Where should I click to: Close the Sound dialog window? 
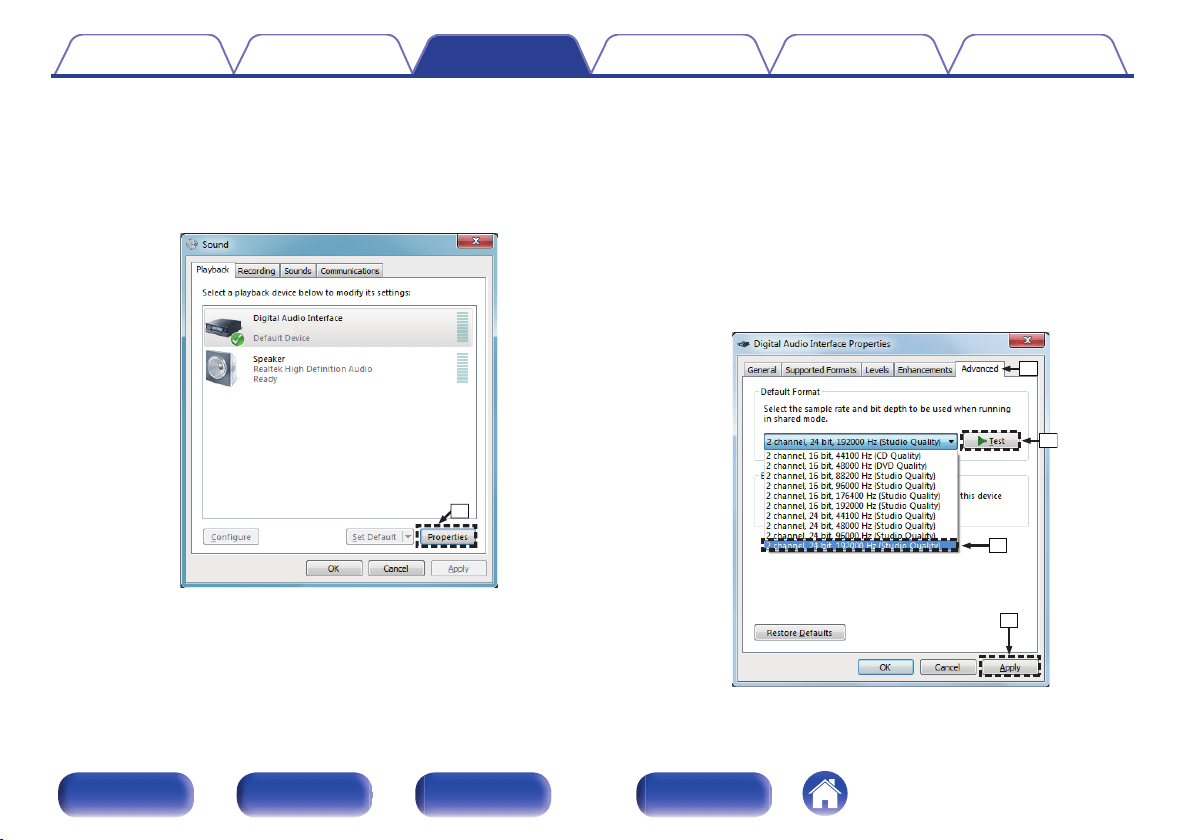(x=475, y=242)
